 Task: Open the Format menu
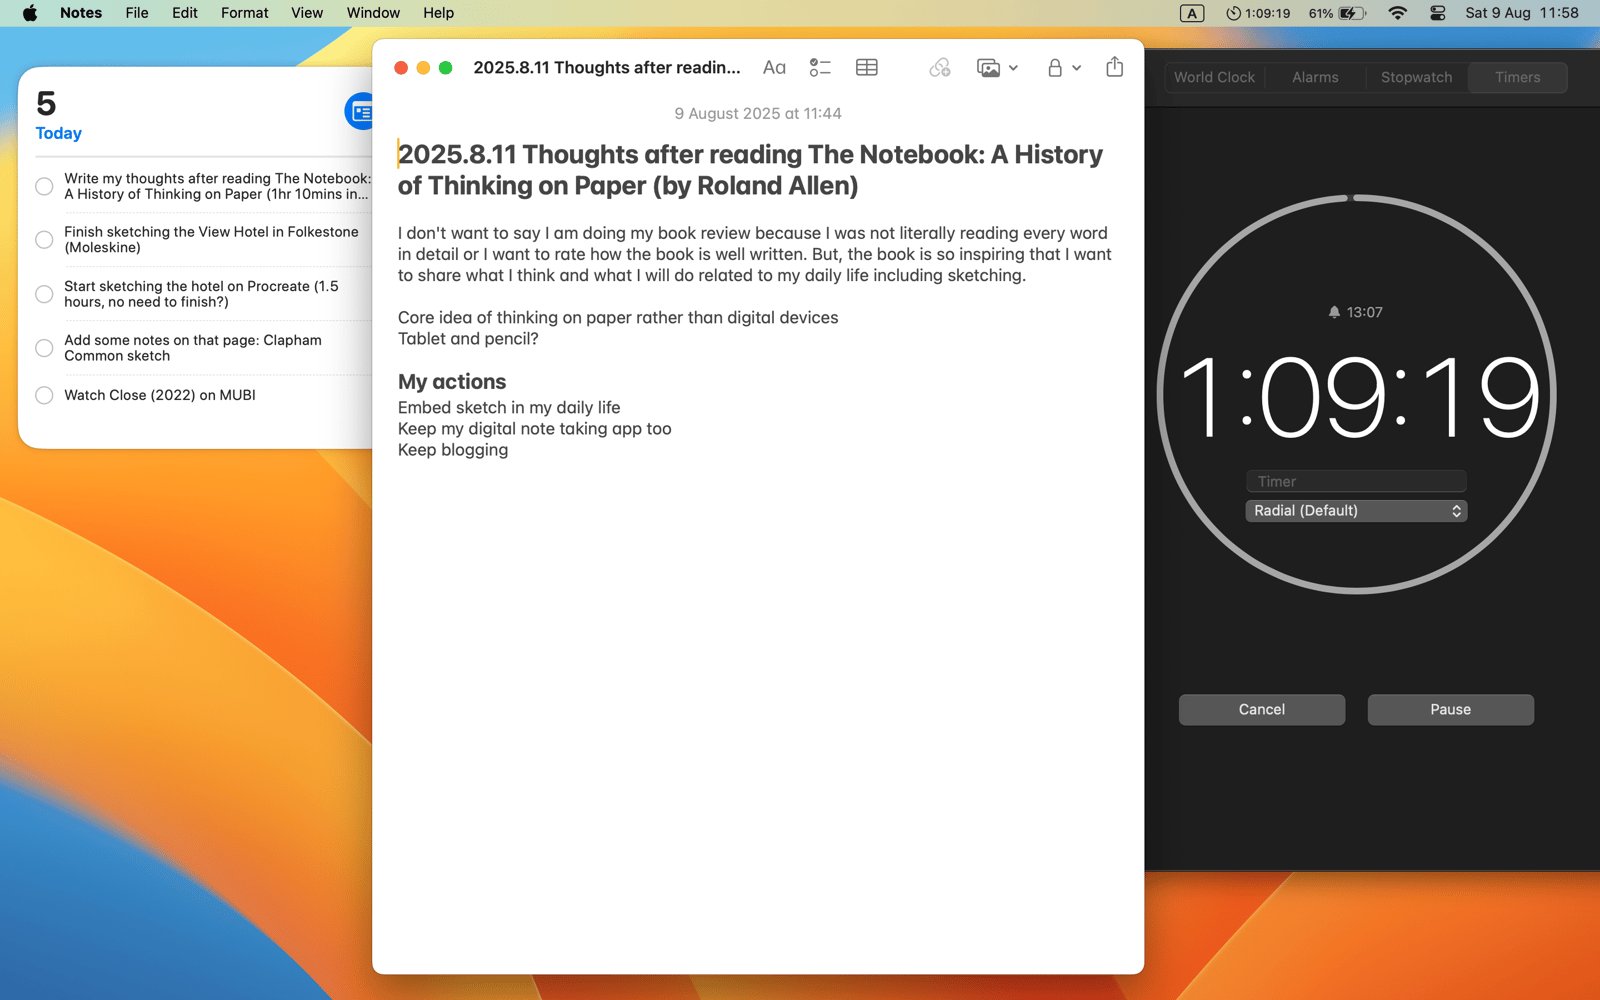244,13
